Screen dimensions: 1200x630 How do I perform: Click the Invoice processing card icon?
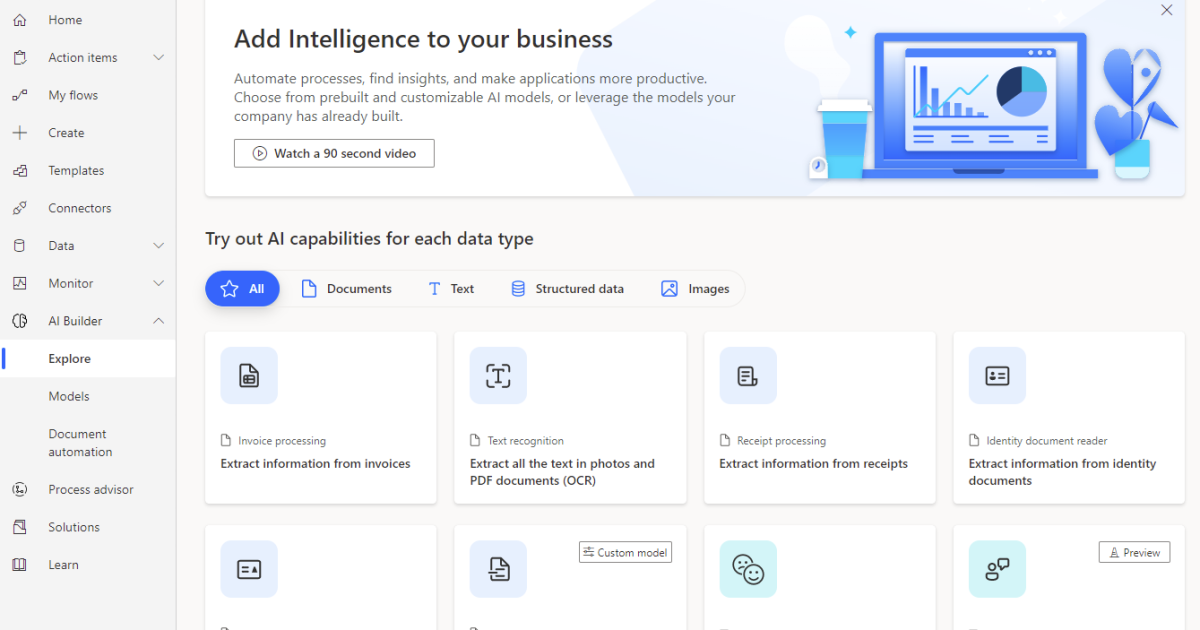click(x=249, y=376)
